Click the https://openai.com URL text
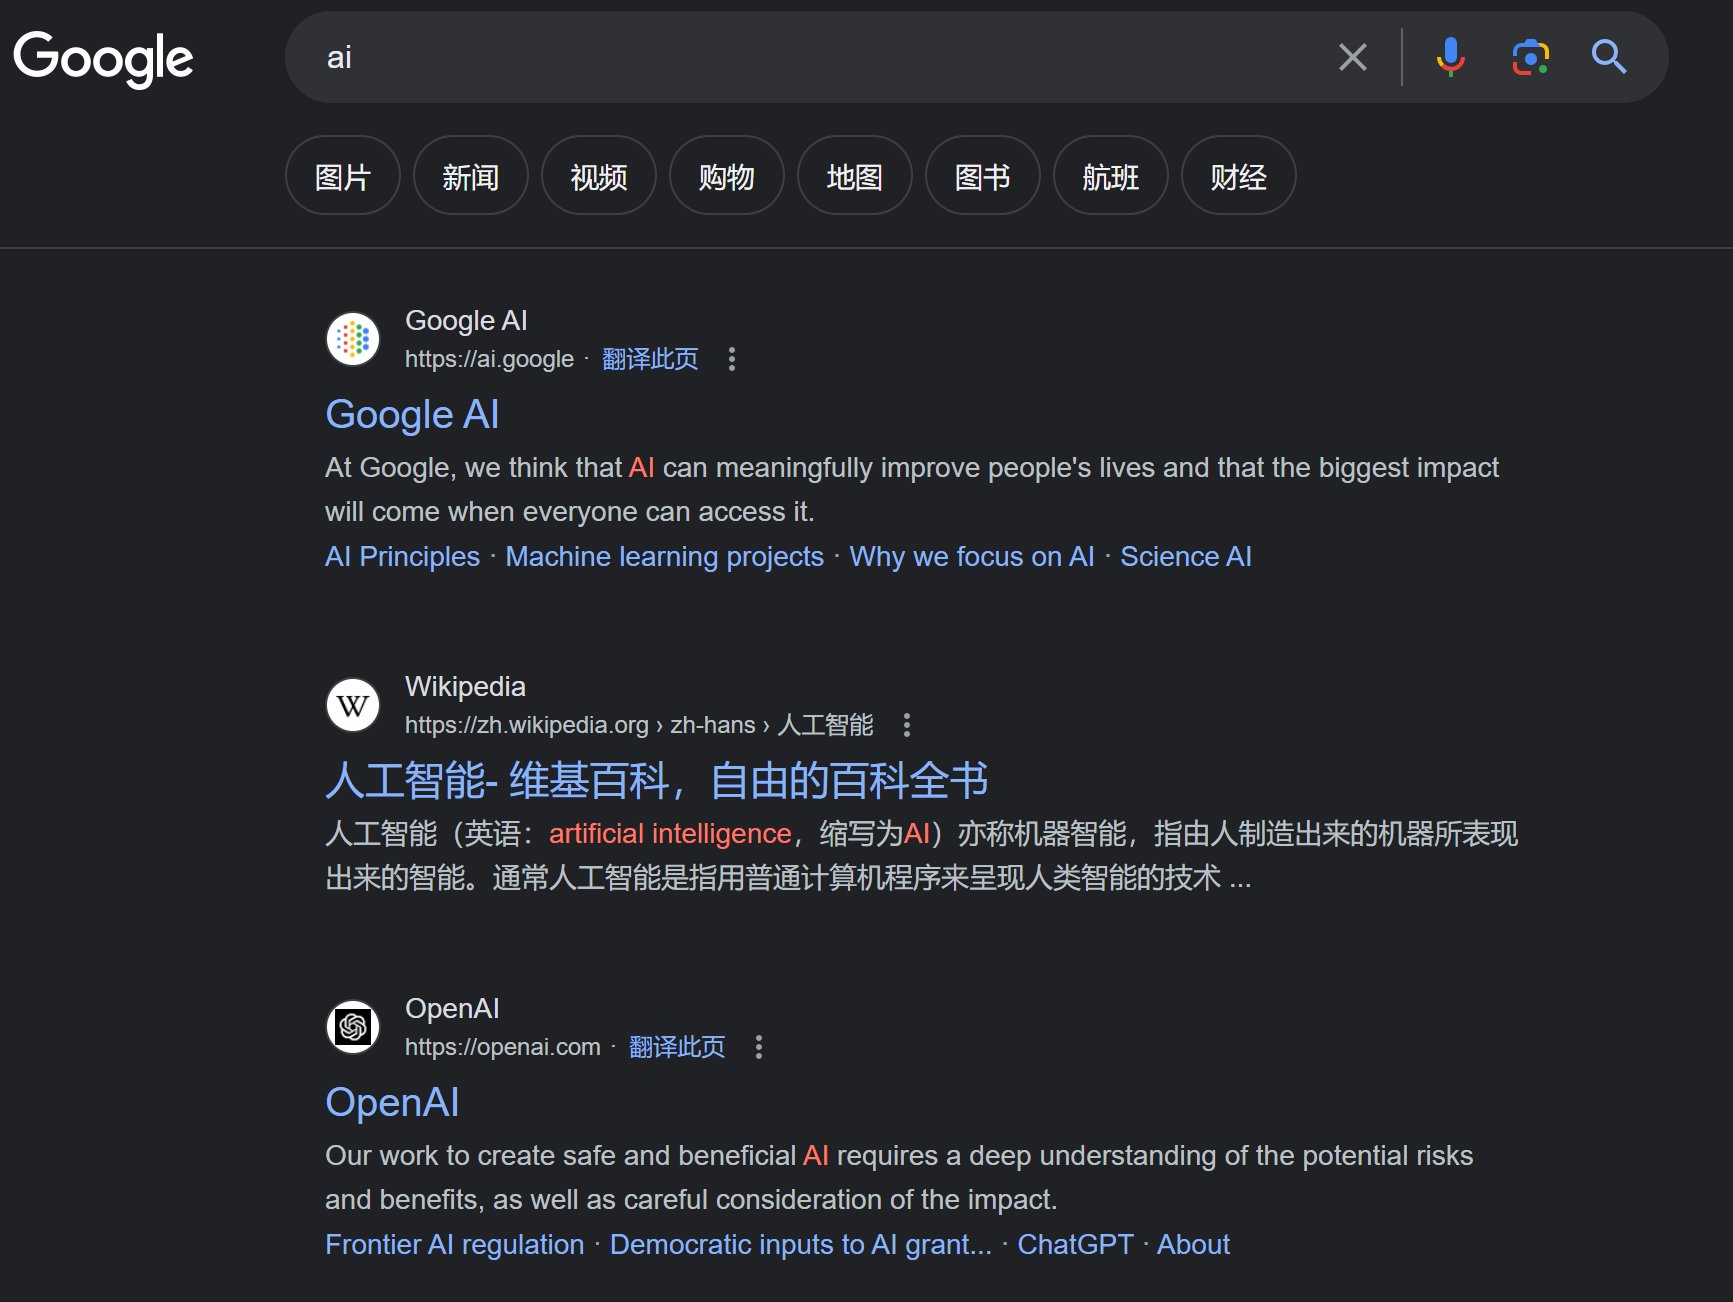The width and height of the screenshot is (1733, 1302). 503,1047
